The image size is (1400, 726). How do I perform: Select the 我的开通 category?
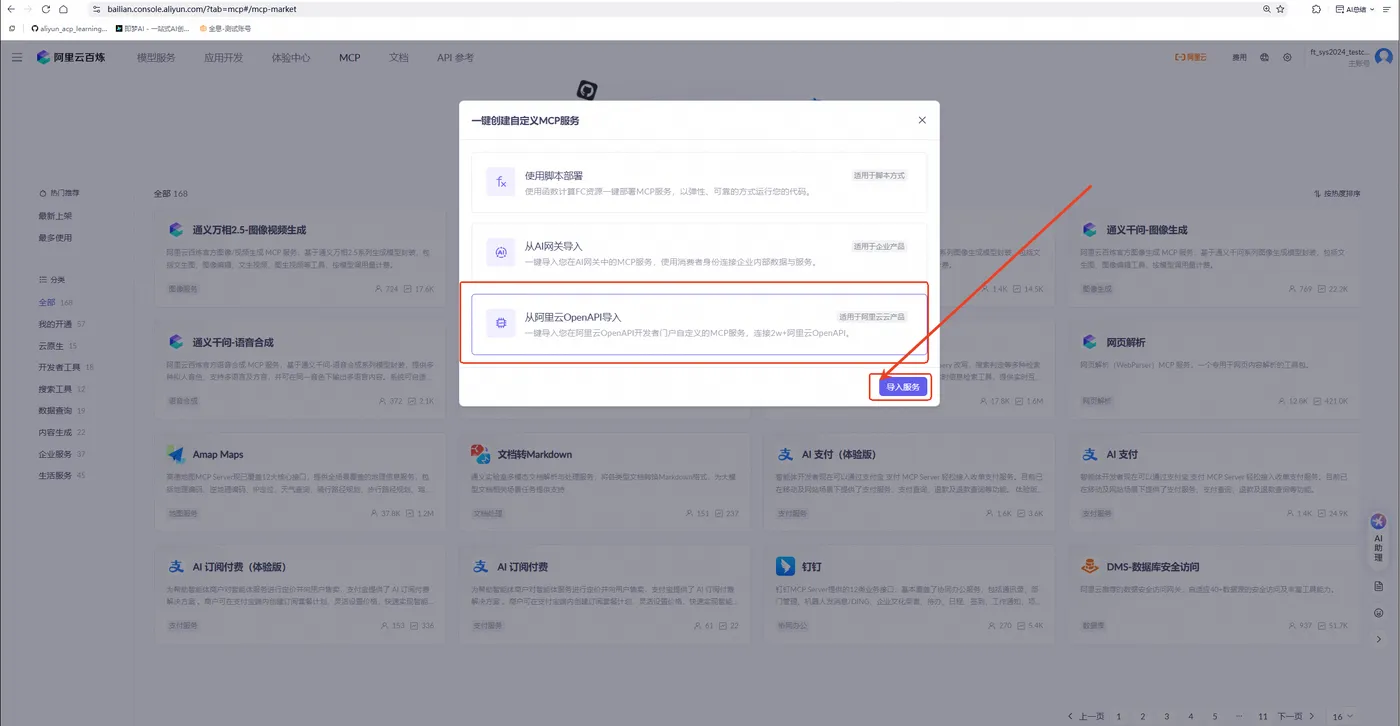coord(62,324)
